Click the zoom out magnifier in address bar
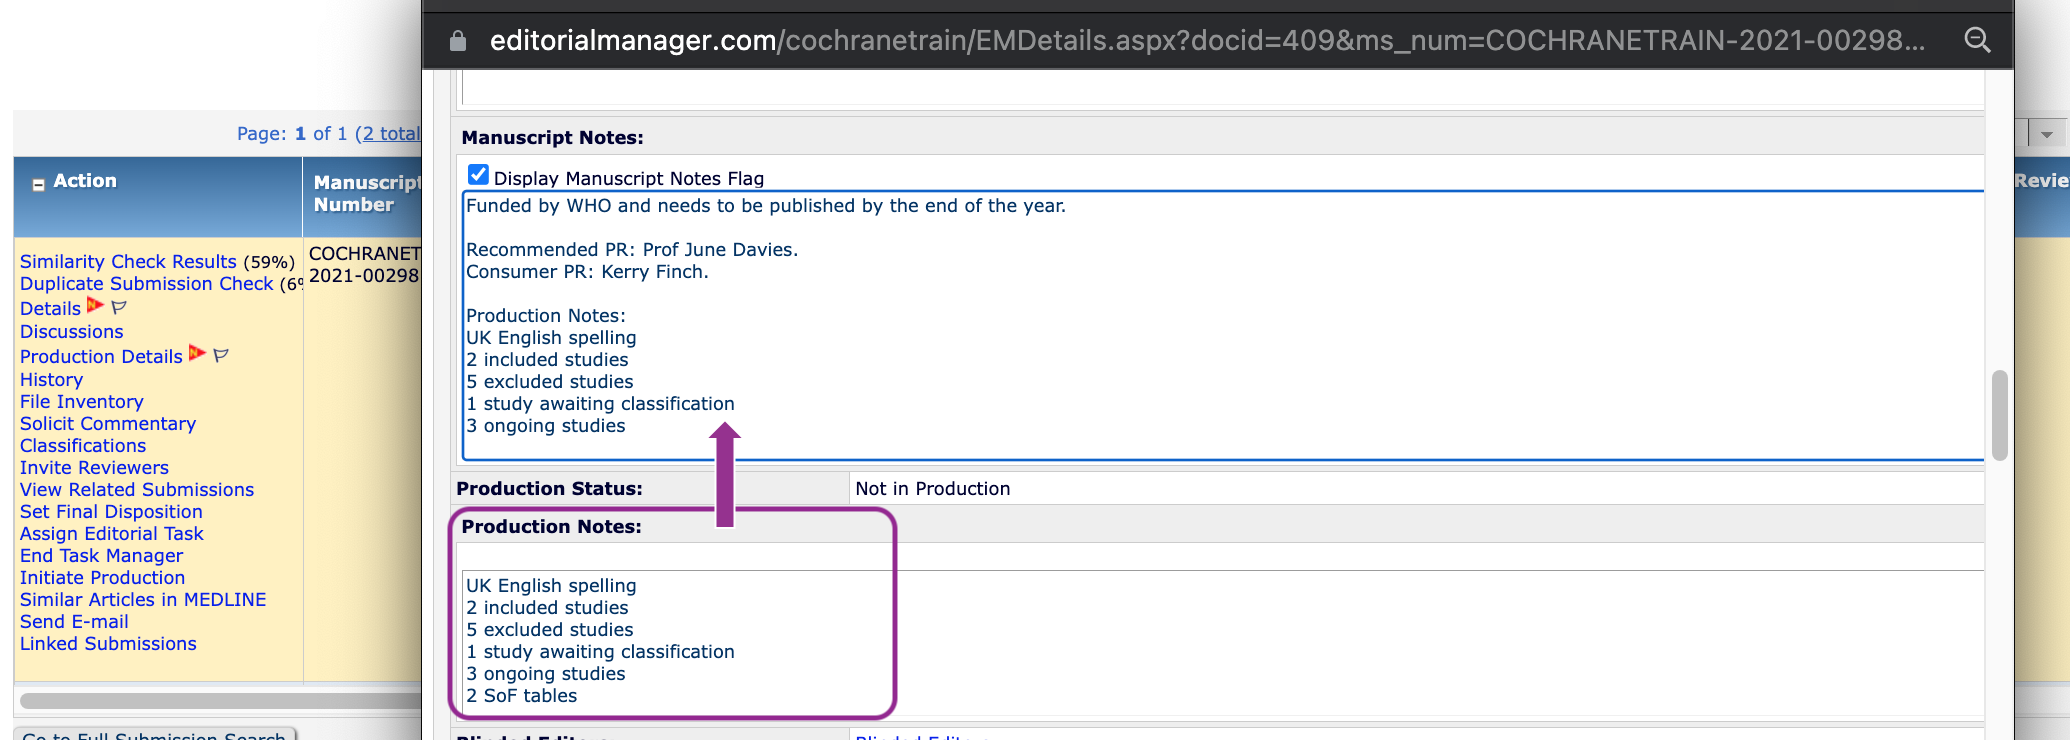The width and height of the screenshot is (2070, 740). point(1977,40)
